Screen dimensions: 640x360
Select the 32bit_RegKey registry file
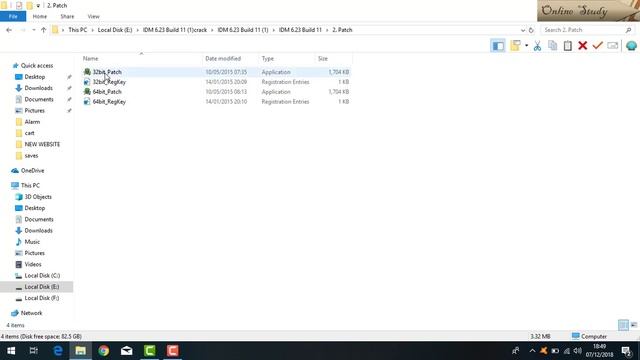click(109, 82)
